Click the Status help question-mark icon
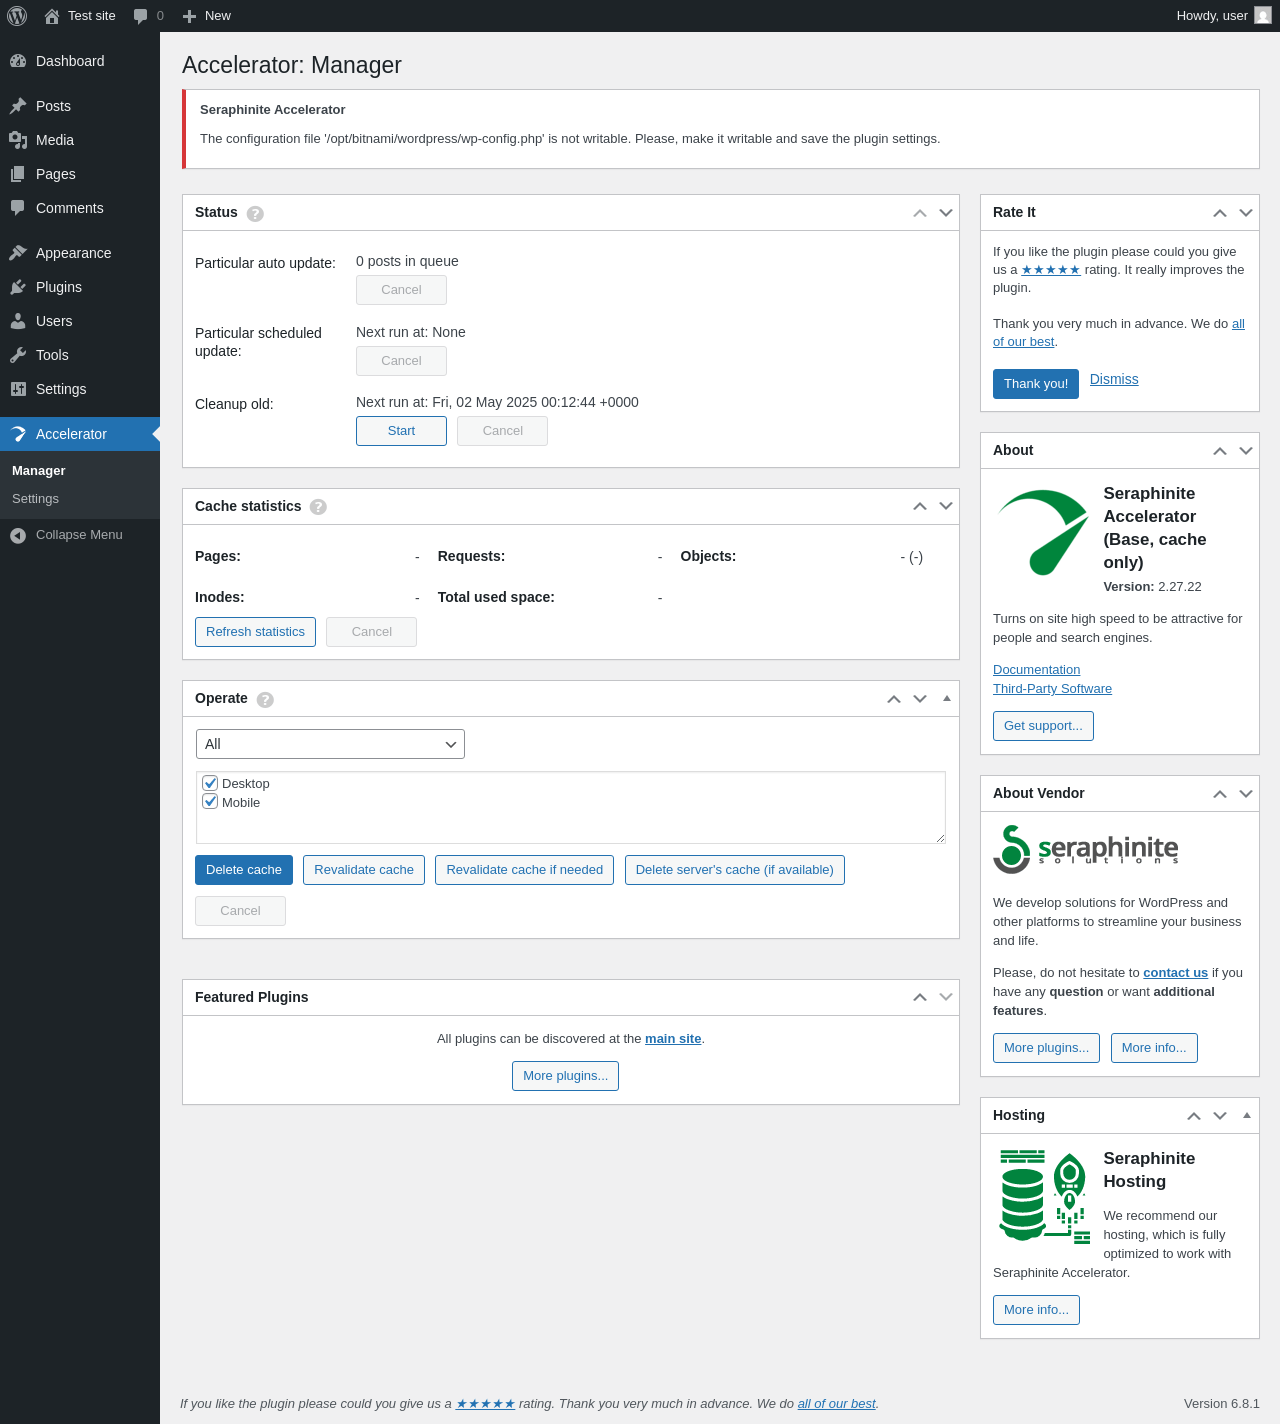The image size is (1280, 1424). [x=255, y=214]
